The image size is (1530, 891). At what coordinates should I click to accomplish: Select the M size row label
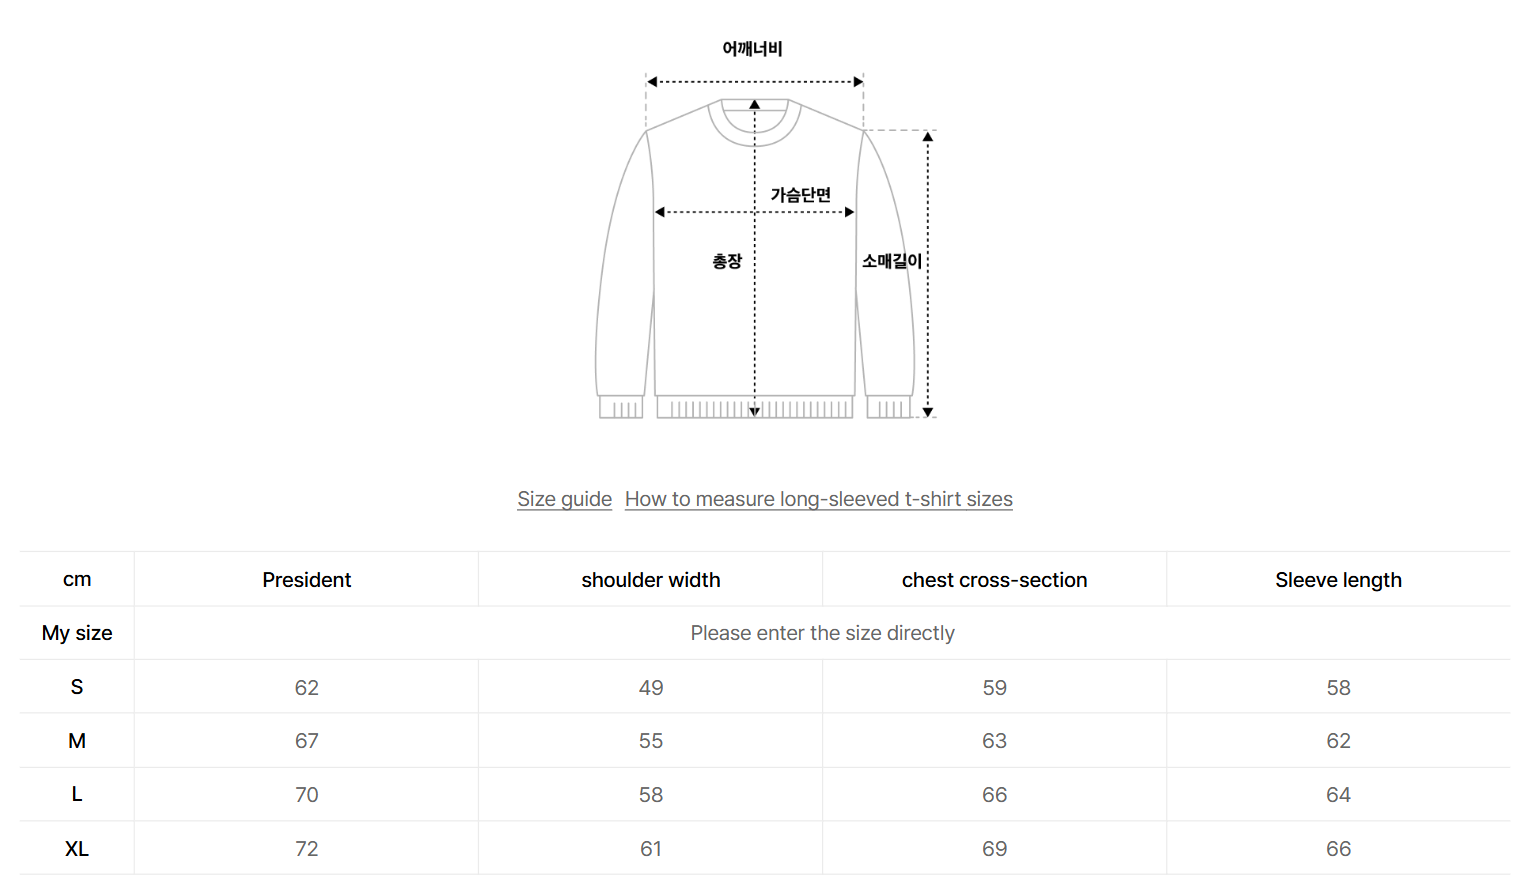coord(77,741)
